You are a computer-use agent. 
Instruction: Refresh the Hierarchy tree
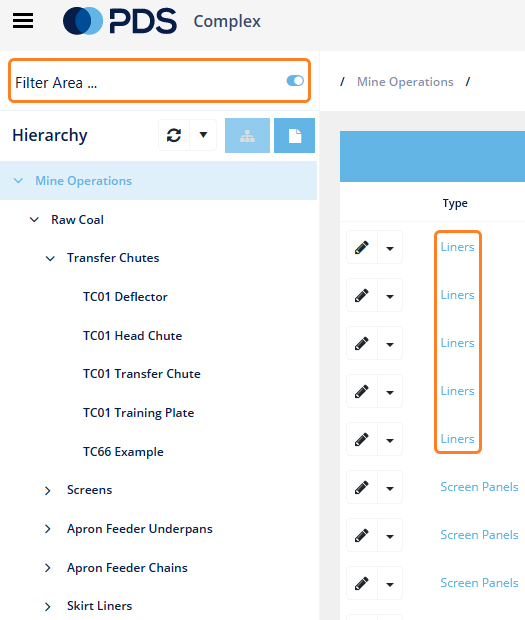pos(174,135)
